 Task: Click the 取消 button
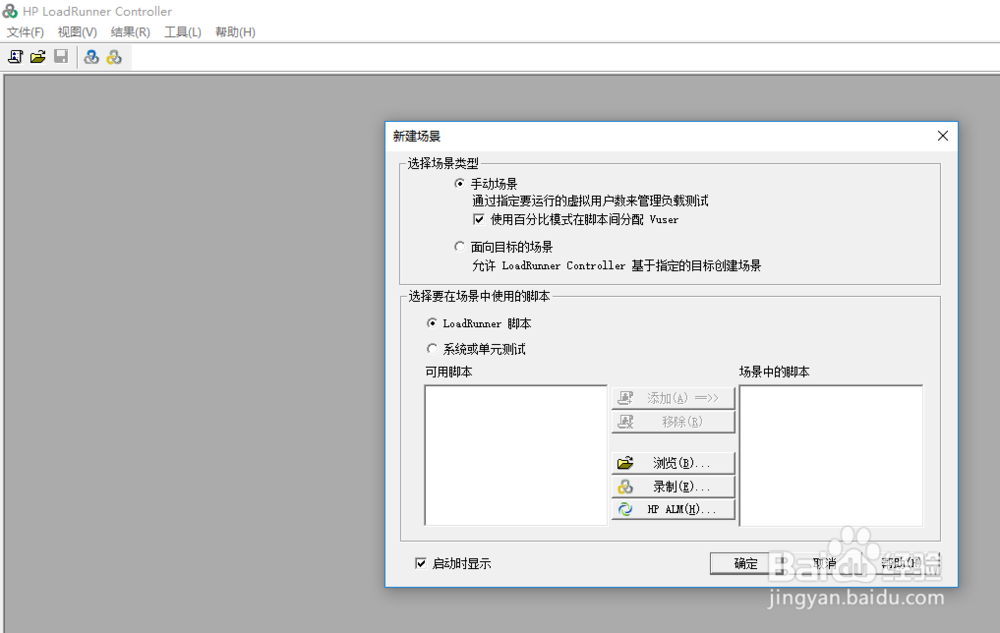pos(824,563)
